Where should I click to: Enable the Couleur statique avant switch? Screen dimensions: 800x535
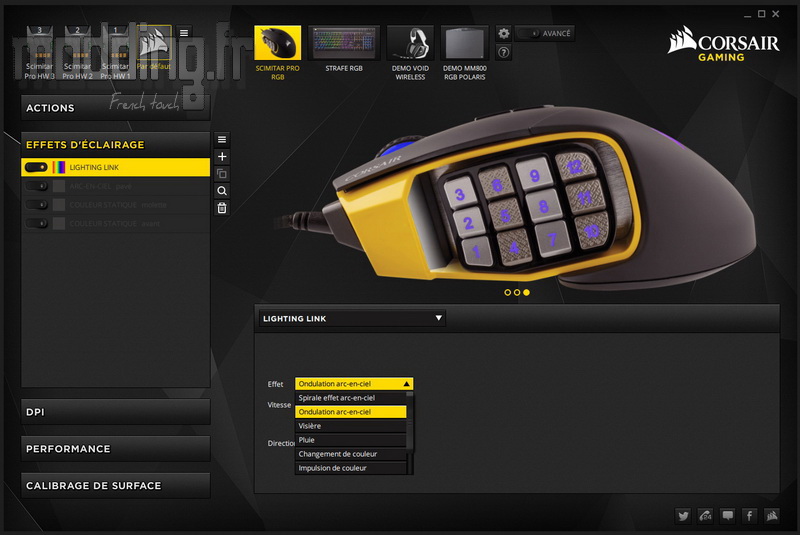coord(36,223)
